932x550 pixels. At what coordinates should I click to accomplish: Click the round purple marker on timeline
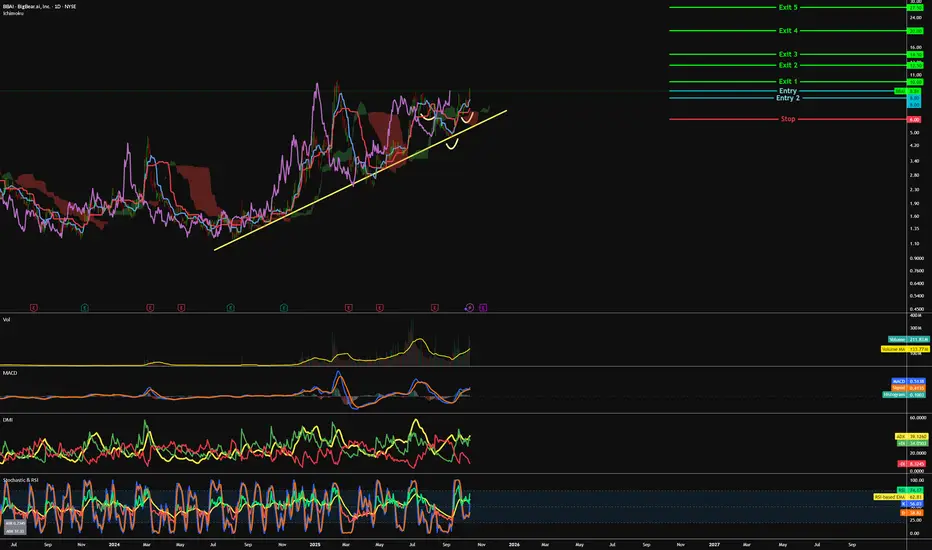pyautogui.click(x=469, y=307)
